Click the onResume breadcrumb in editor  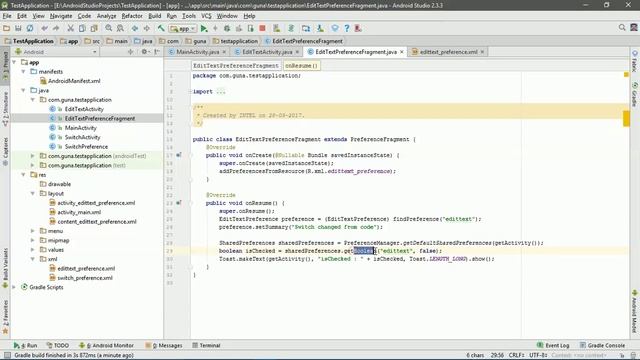(x=301, y=65)
